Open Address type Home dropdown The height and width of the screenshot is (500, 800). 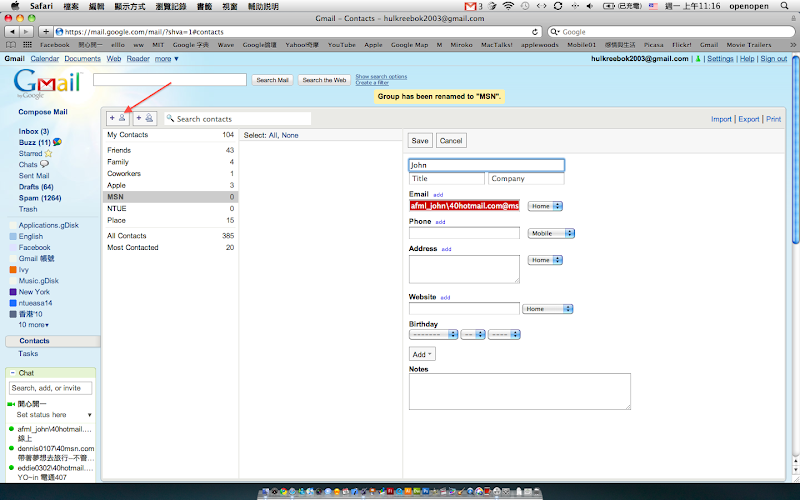coord(545,260)
